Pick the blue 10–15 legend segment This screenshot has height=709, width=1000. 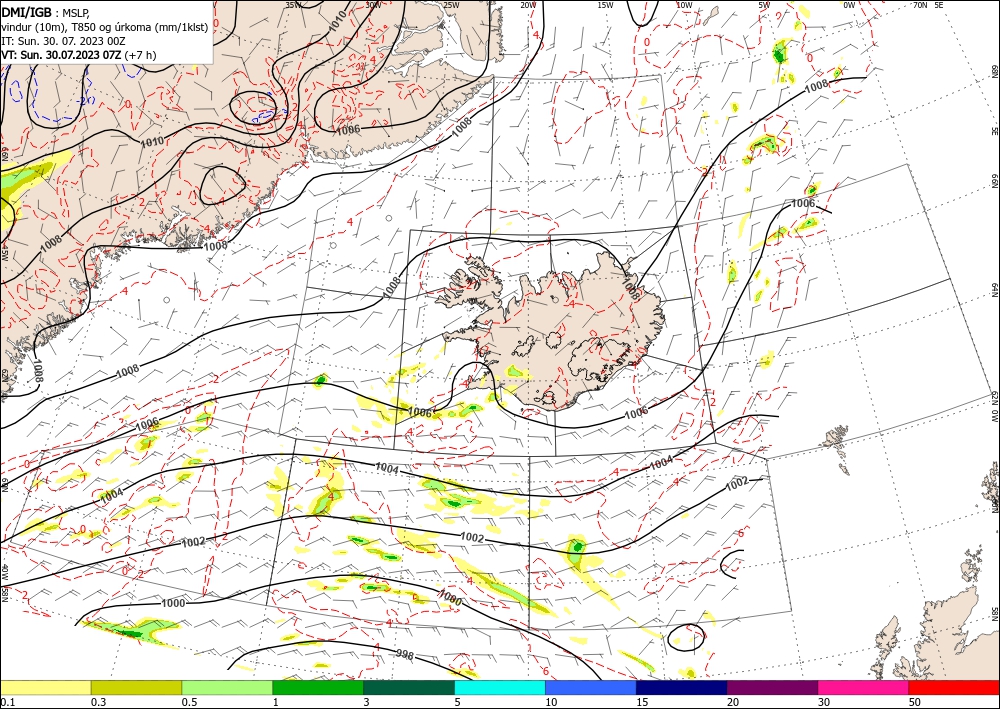coord(591,687)
